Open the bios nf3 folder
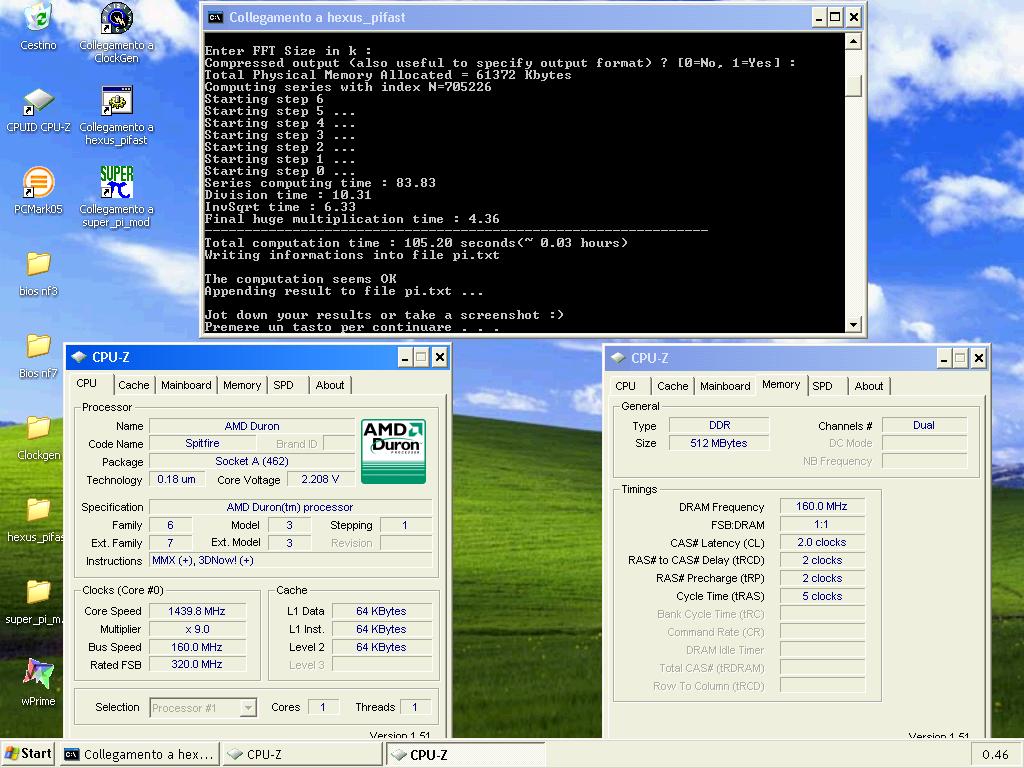1024x768 pixels. (x=38, y=273)
